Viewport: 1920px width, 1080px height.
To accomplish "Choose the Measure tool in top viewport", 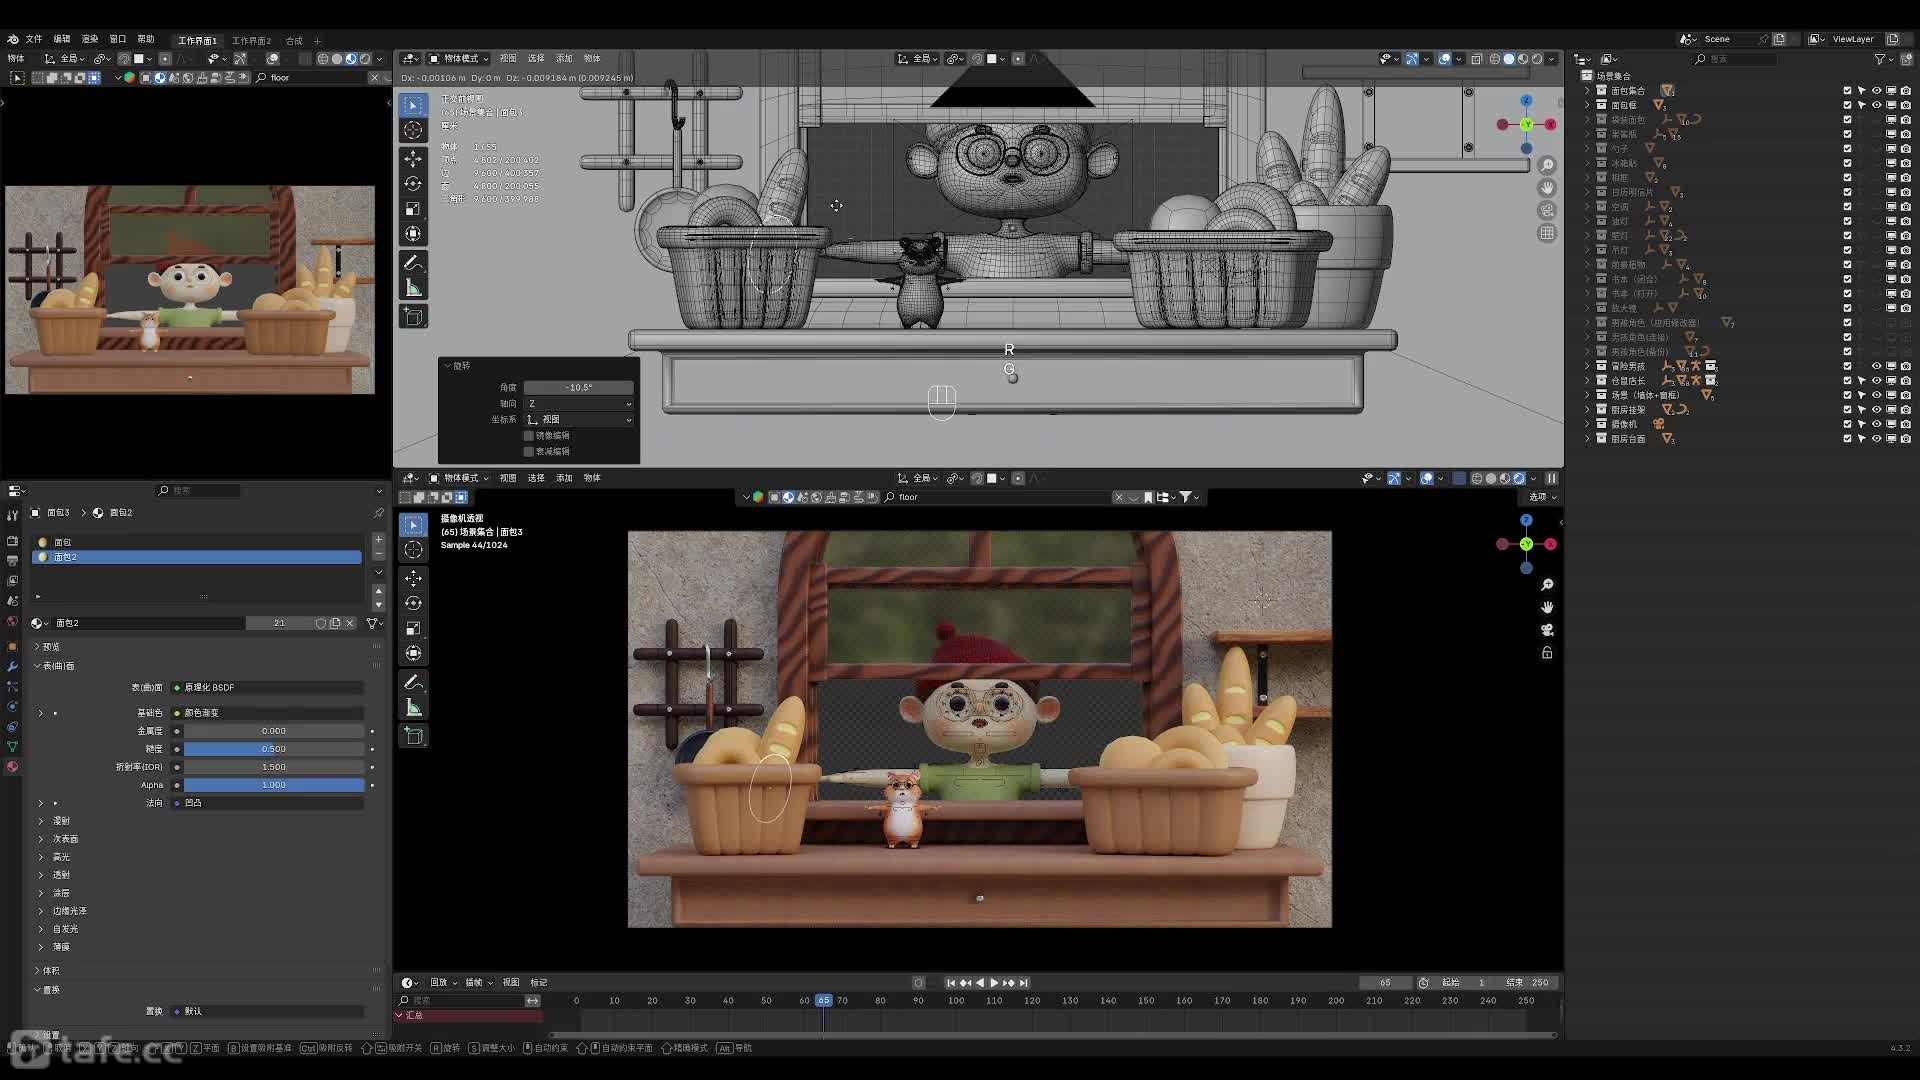I will pos(413,288).
